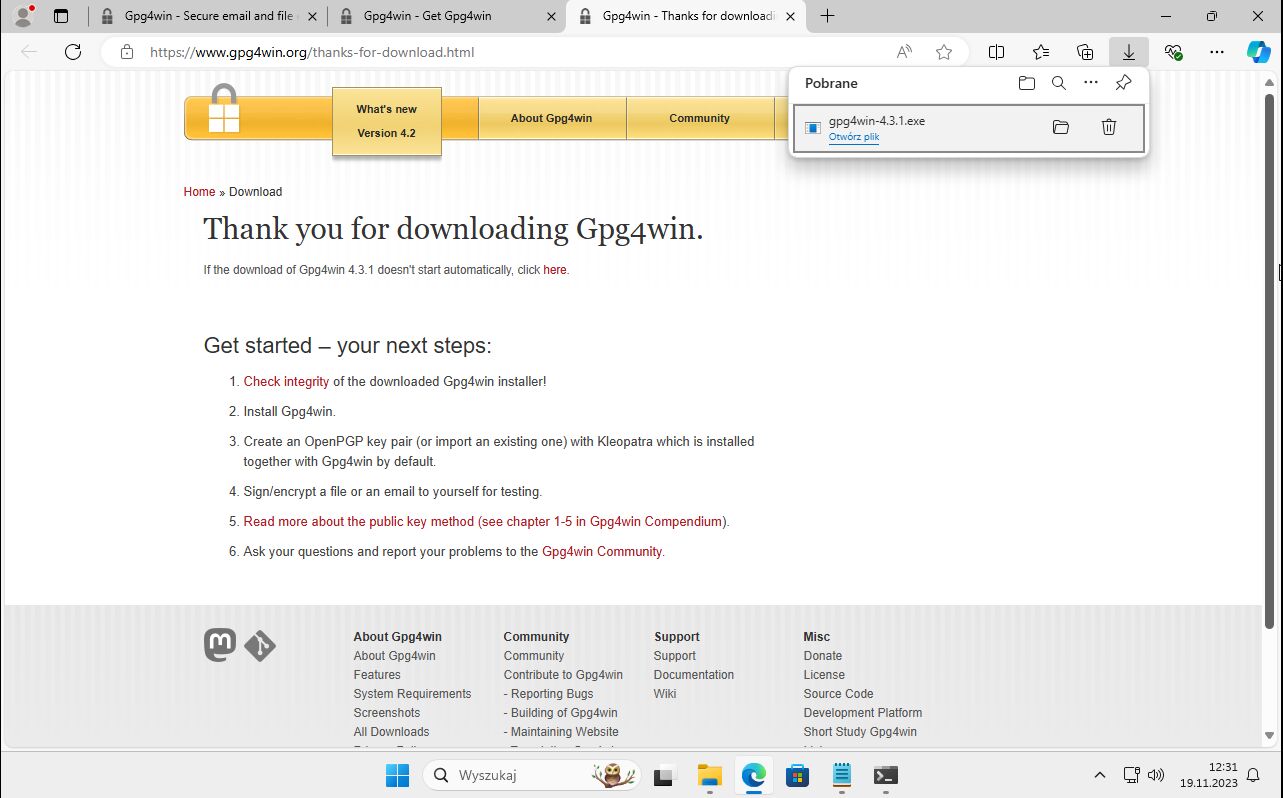
Task: Click the Mastodon icon in footer
Action: pos(220,645)
